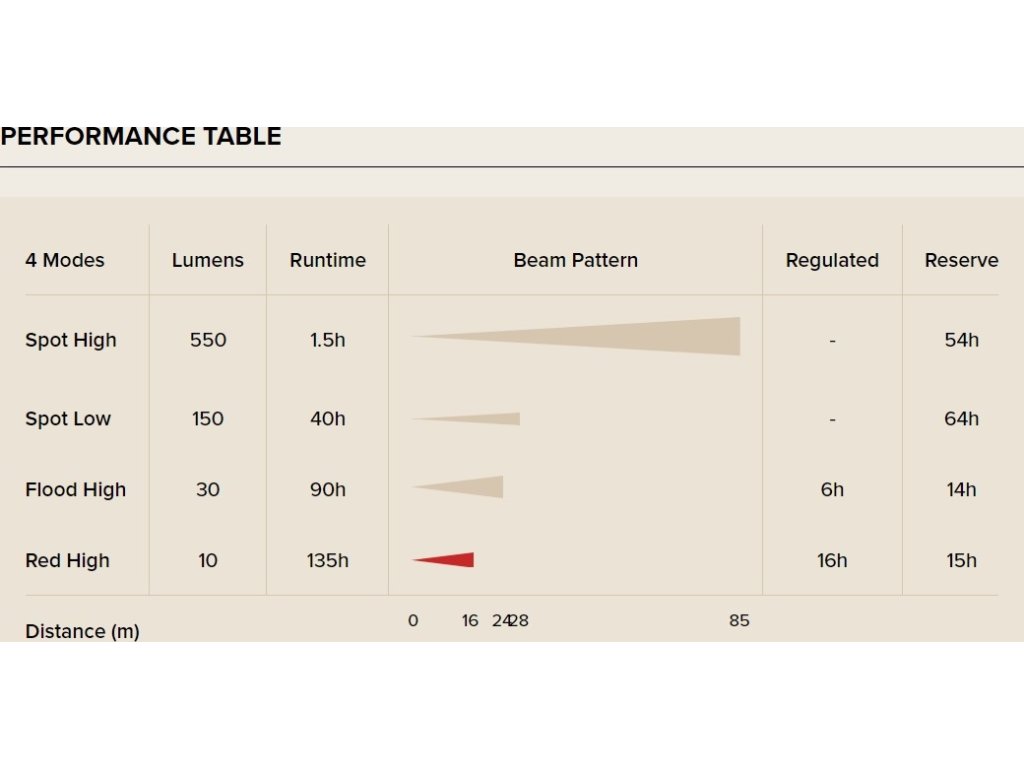The image size is (1024, 768).
Task: Click the 85 distance marker
Action: coord(739,621)
